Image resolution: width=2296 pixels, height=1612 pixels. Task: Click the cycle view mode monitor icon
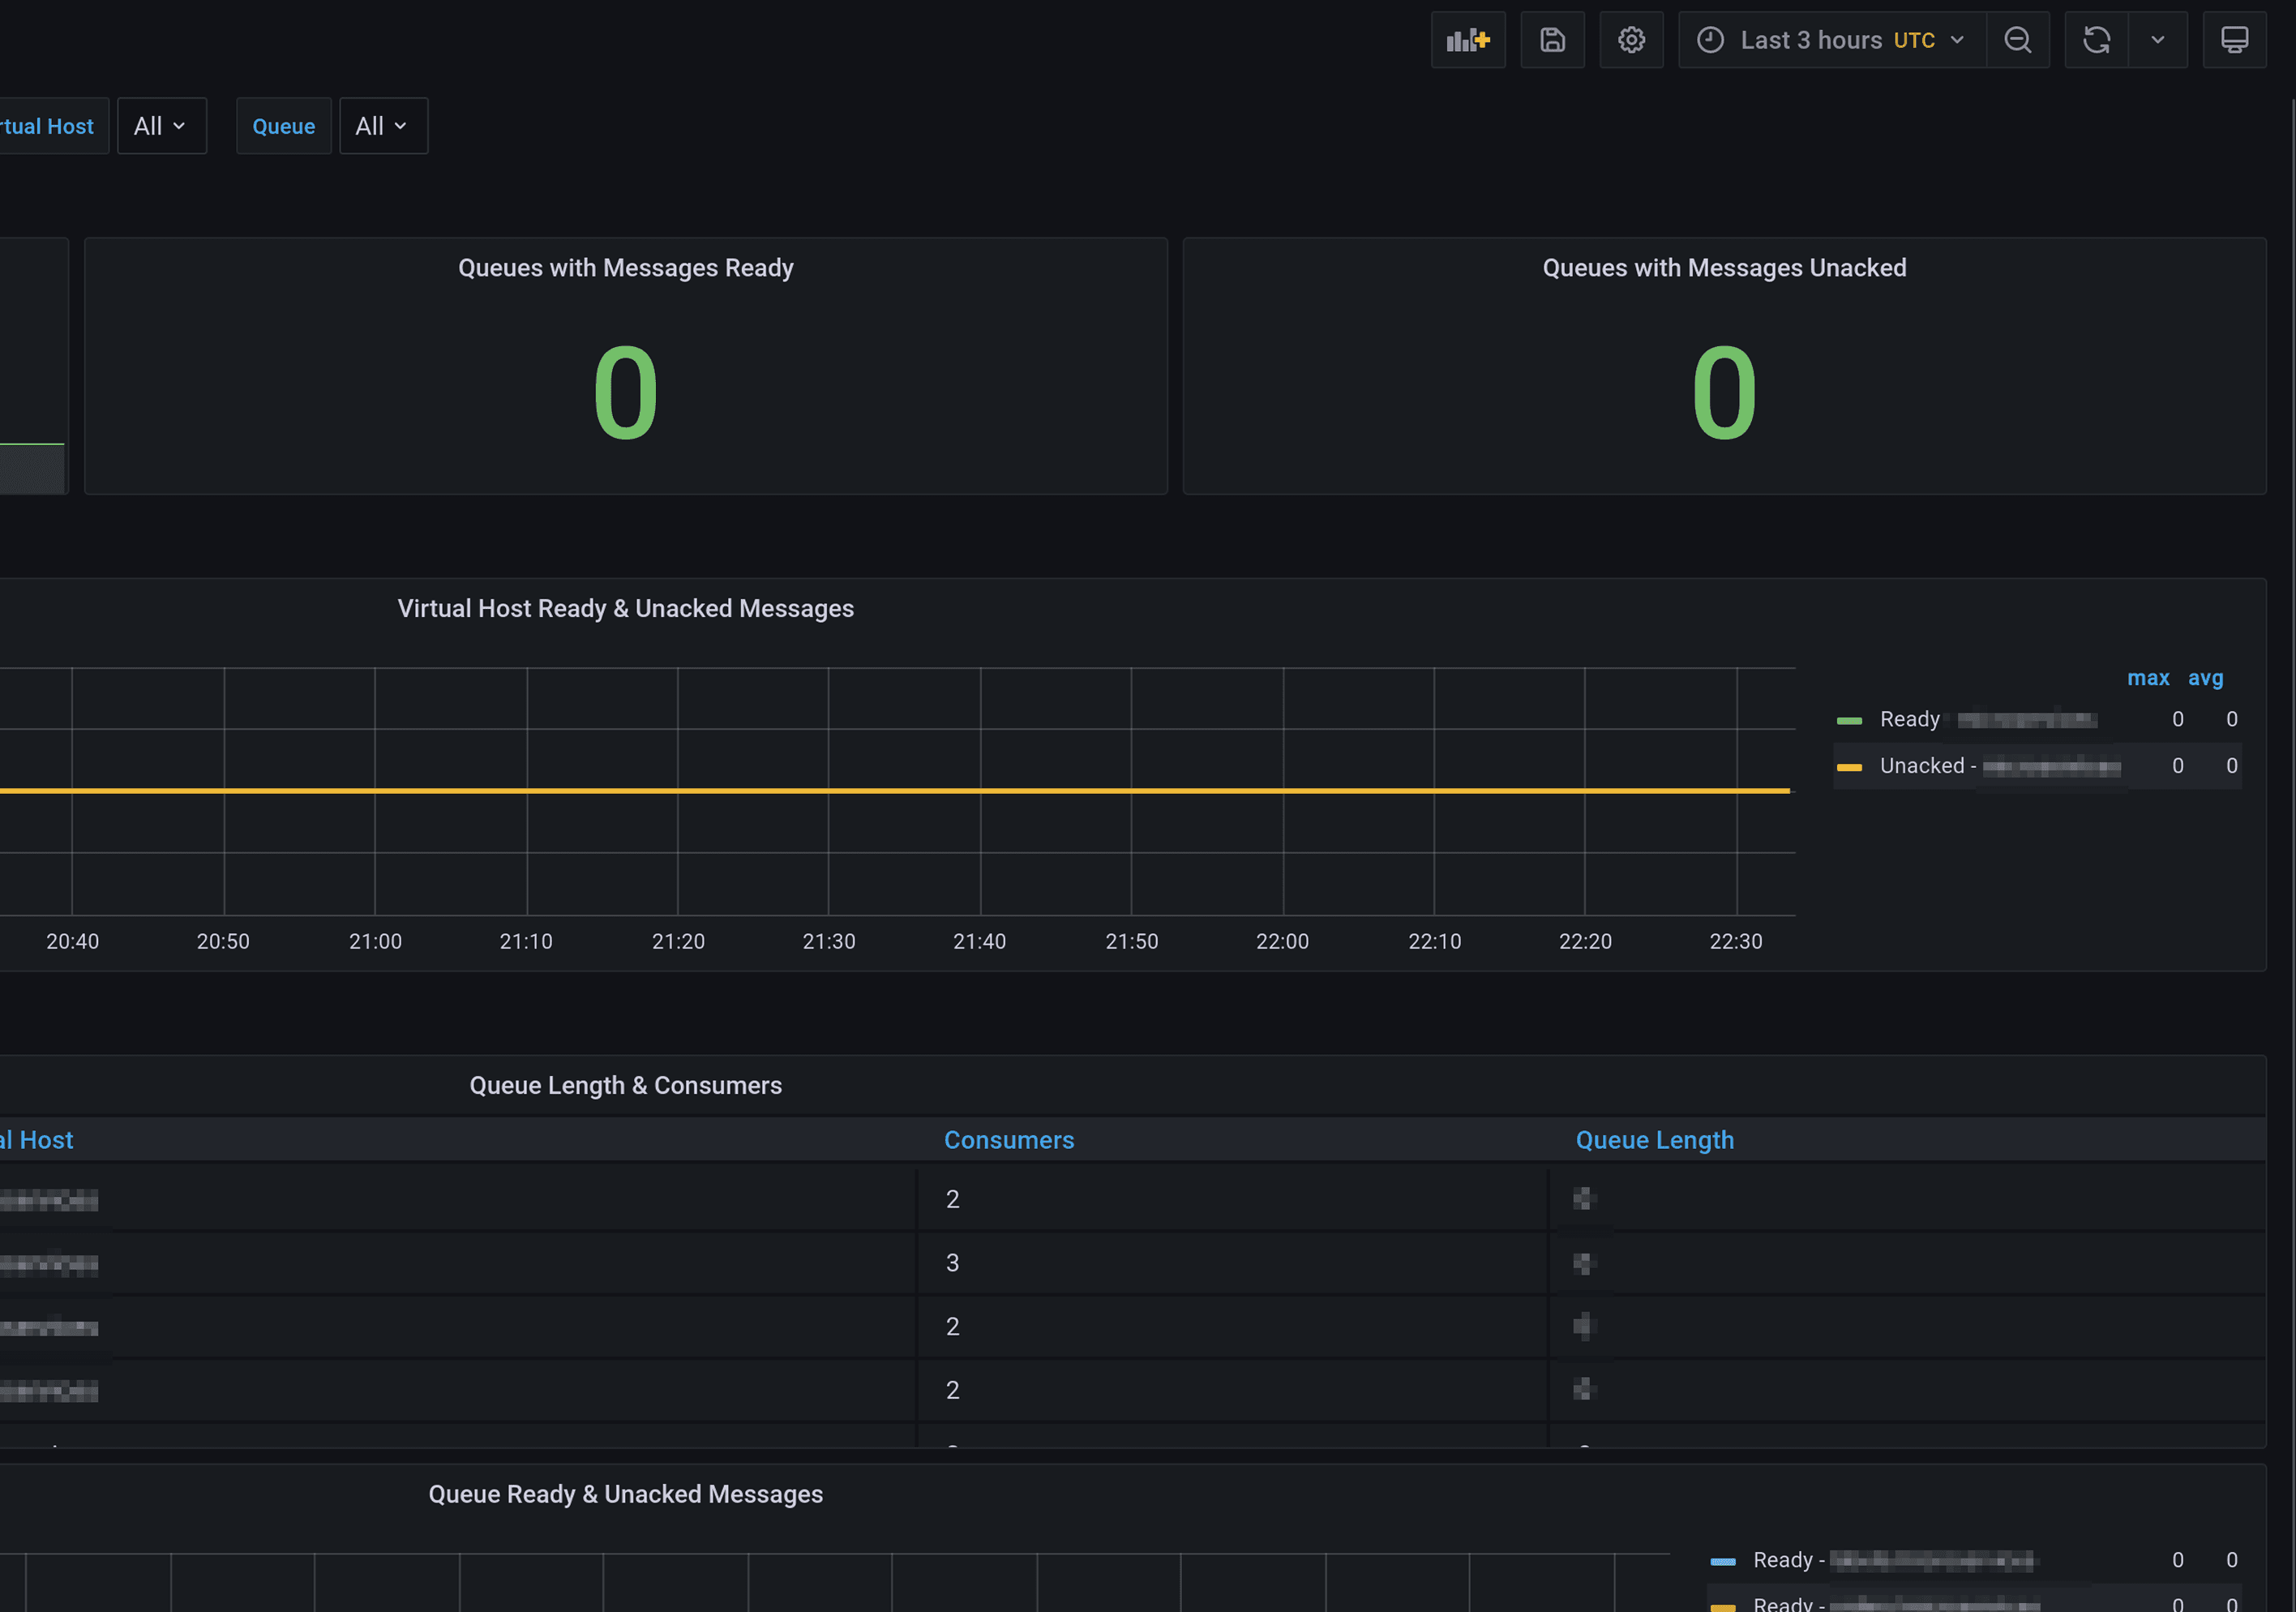(x=2234, y=40)
